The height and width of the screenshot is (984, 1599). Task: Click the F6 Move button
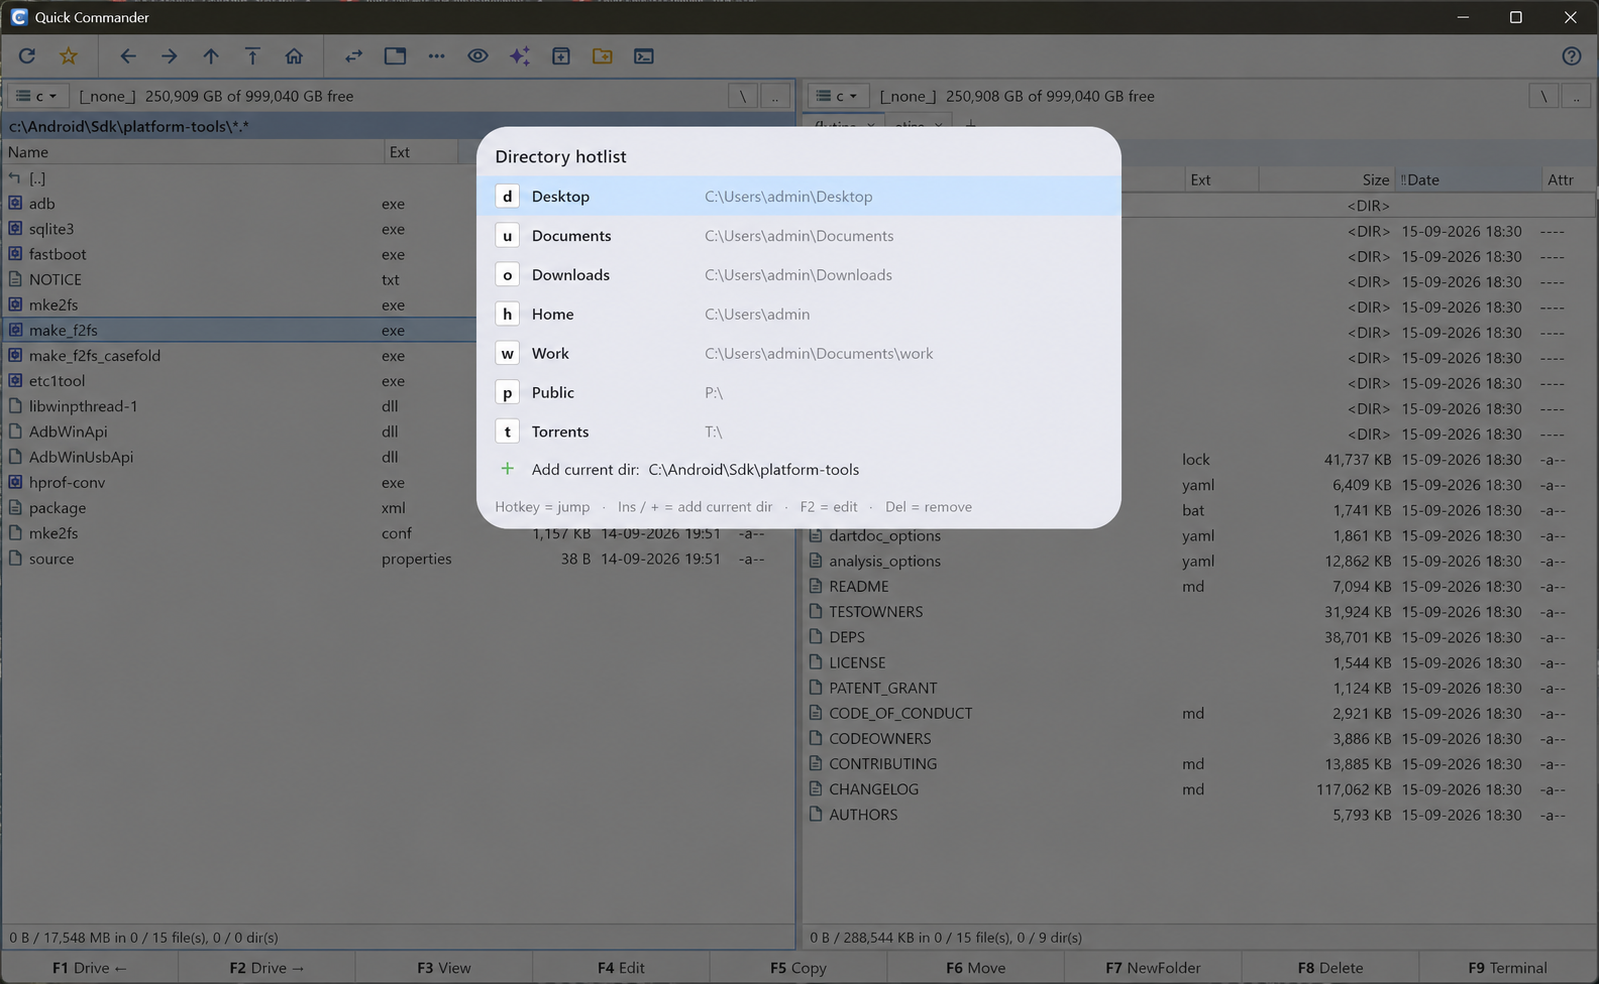pyautogui.click(x=976, y=968)
